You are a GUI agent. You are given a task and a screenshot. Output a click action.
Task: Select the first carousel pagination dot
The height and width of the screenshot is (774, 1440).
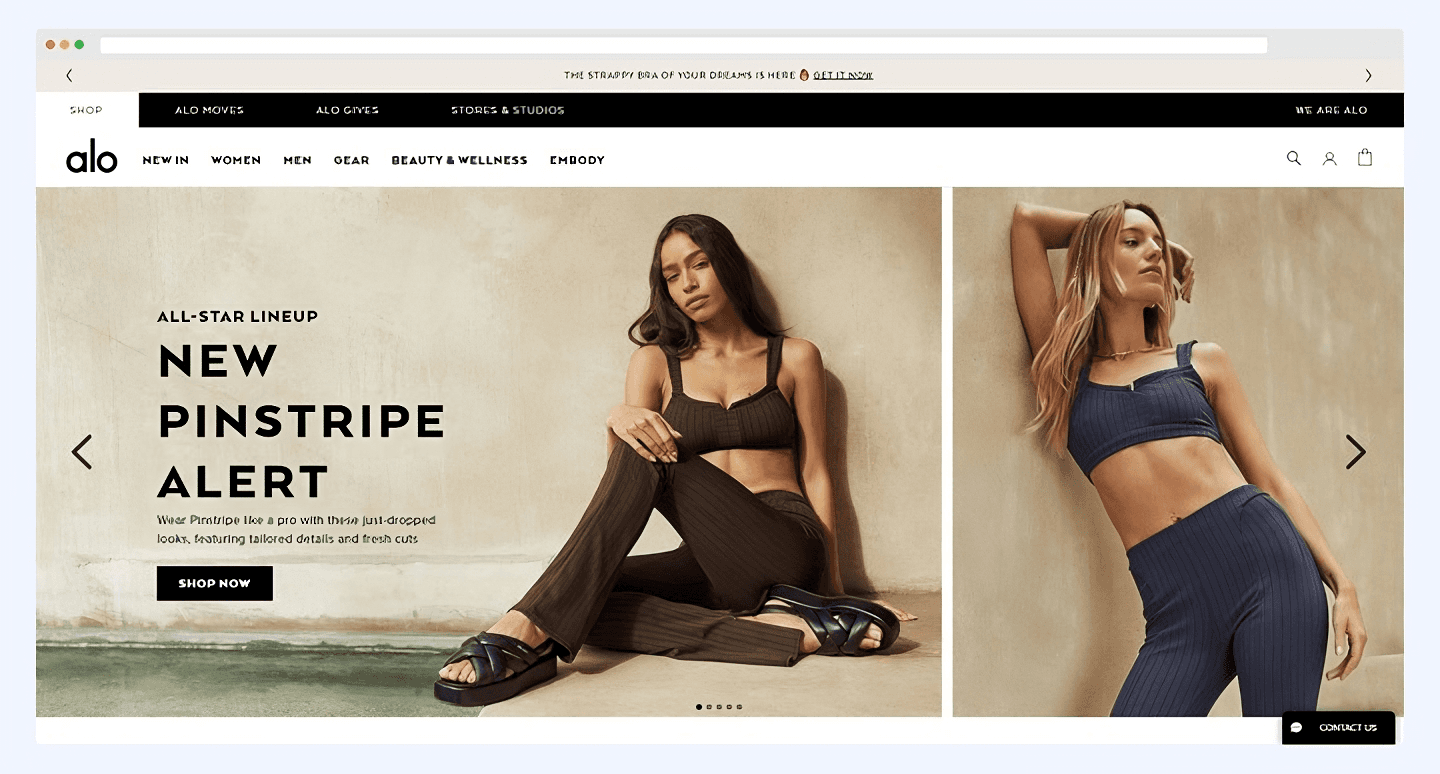click(699, 707)
